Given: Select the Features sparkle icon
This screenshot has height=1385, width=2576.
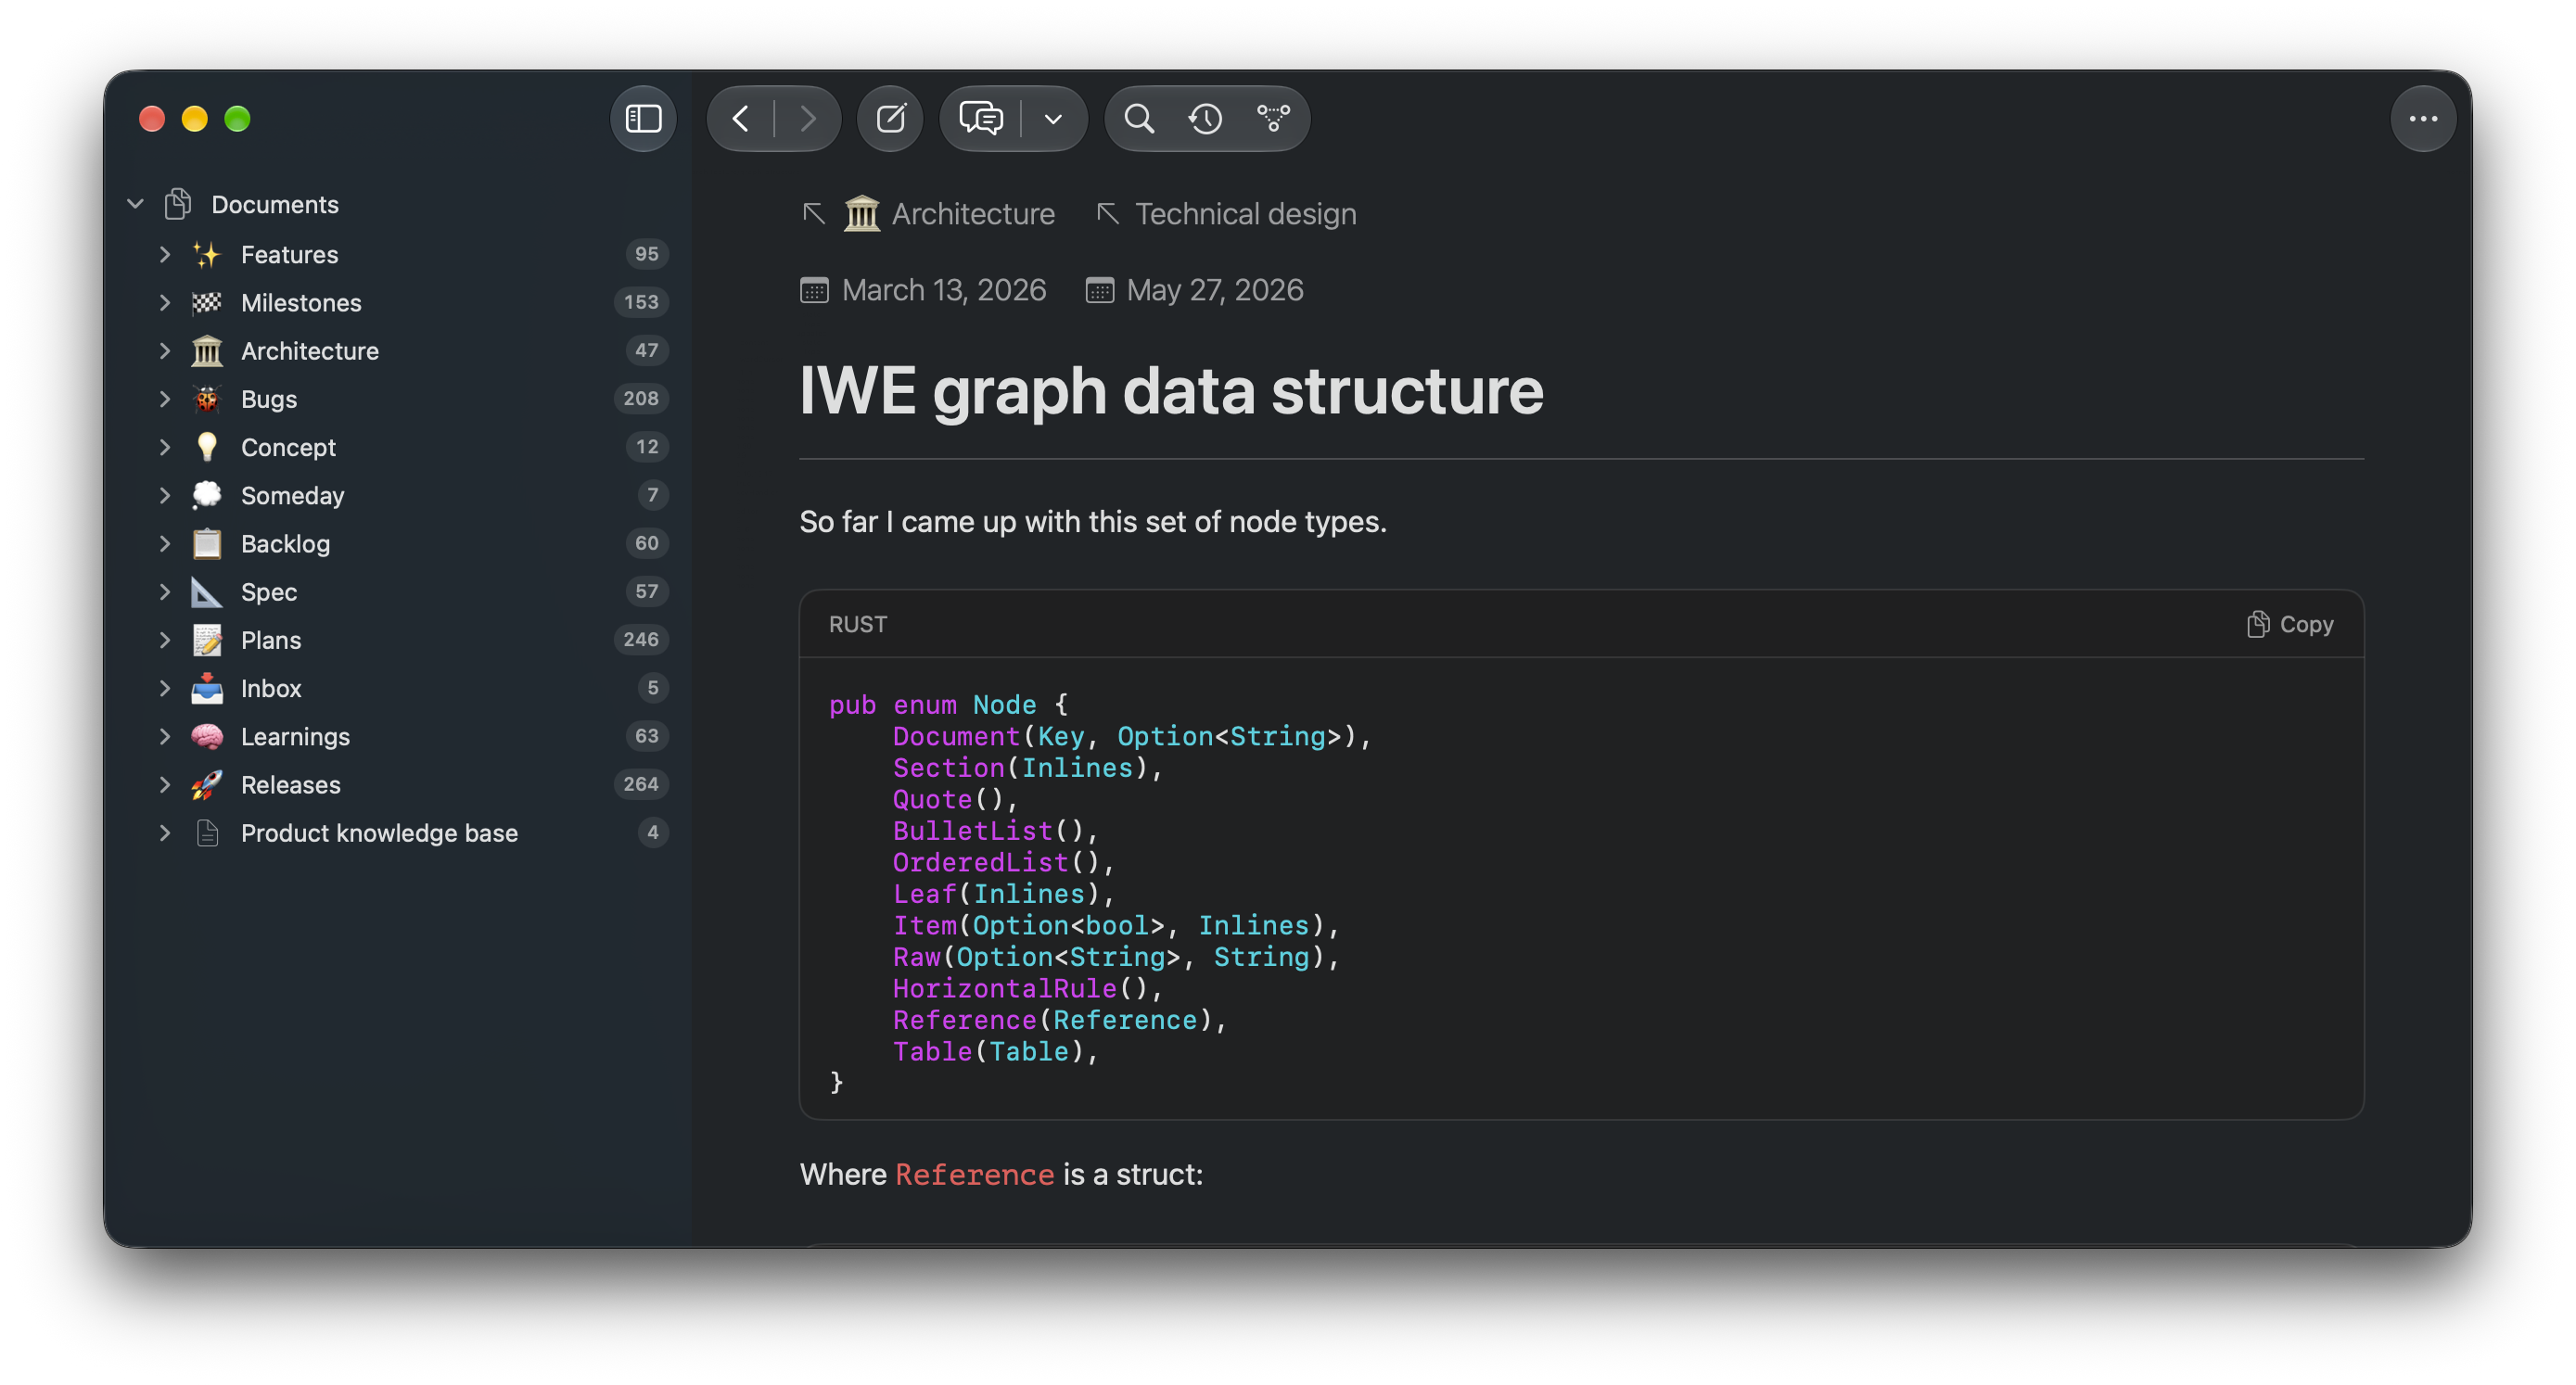Looking at the screenshot, I should tap(207, 254).
